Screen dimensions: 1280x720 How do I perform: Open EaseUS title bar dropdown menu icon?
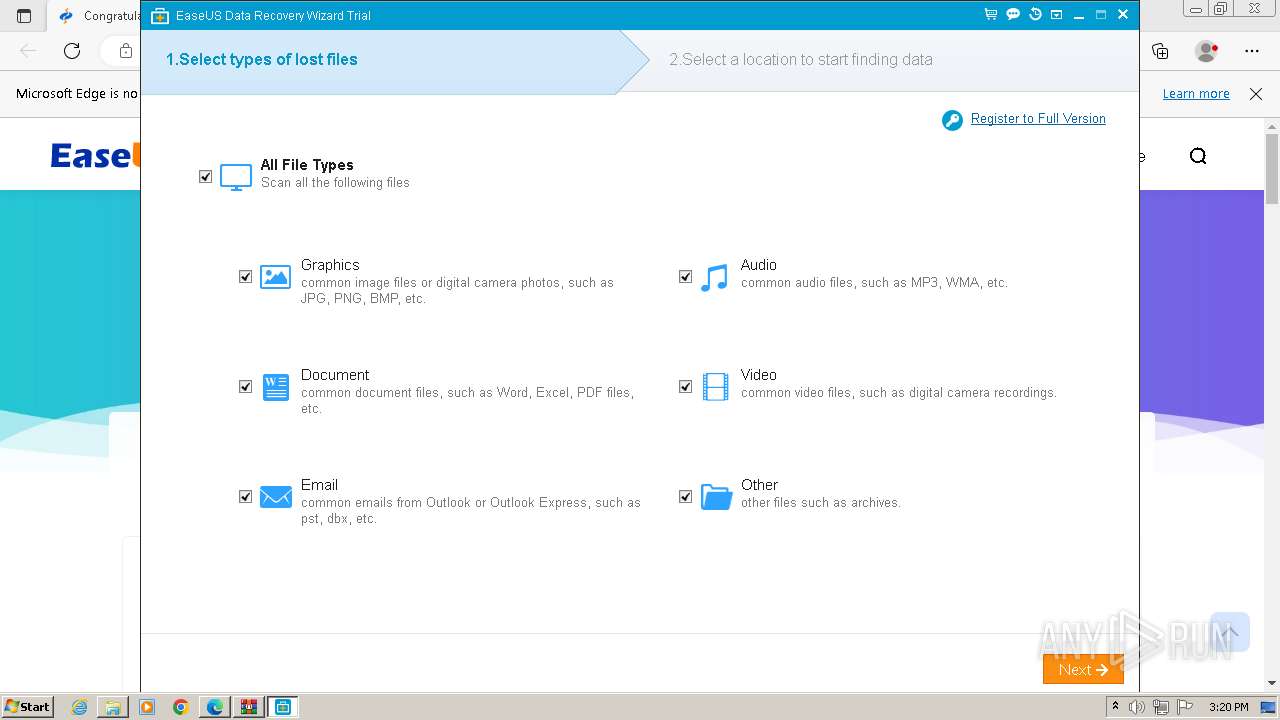1057,15
